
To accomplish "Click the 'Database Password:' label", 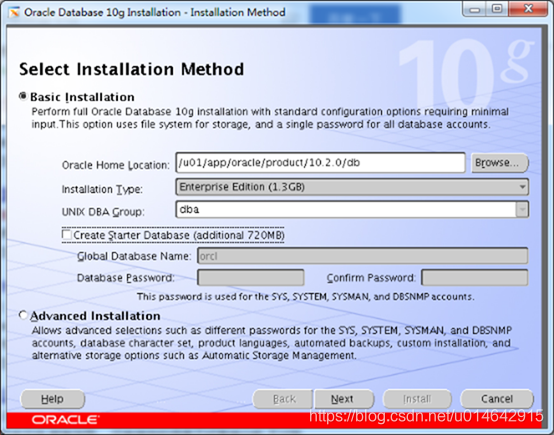I will click(126, 278).
